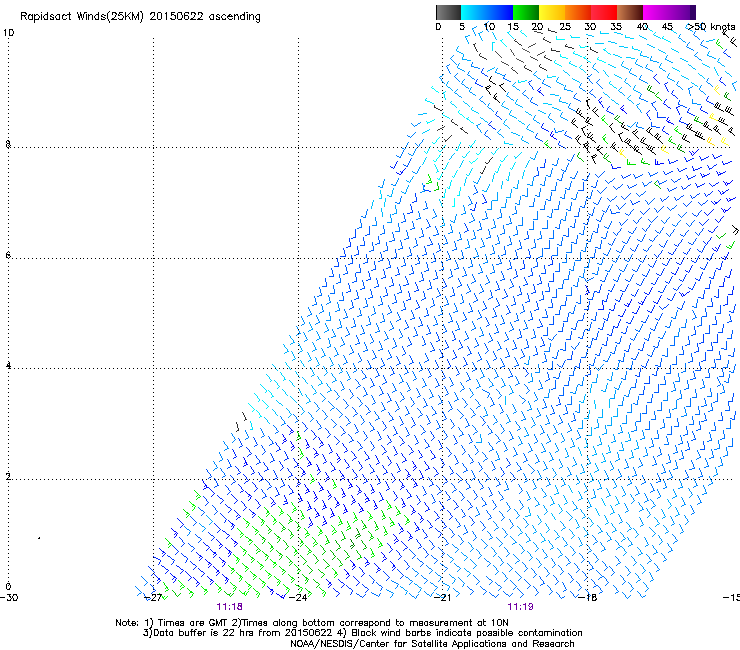Click the plot title 'Rapidsact Winds(25KM) 20150622 ascending'
Screen dimensions: 740x650
140,17
